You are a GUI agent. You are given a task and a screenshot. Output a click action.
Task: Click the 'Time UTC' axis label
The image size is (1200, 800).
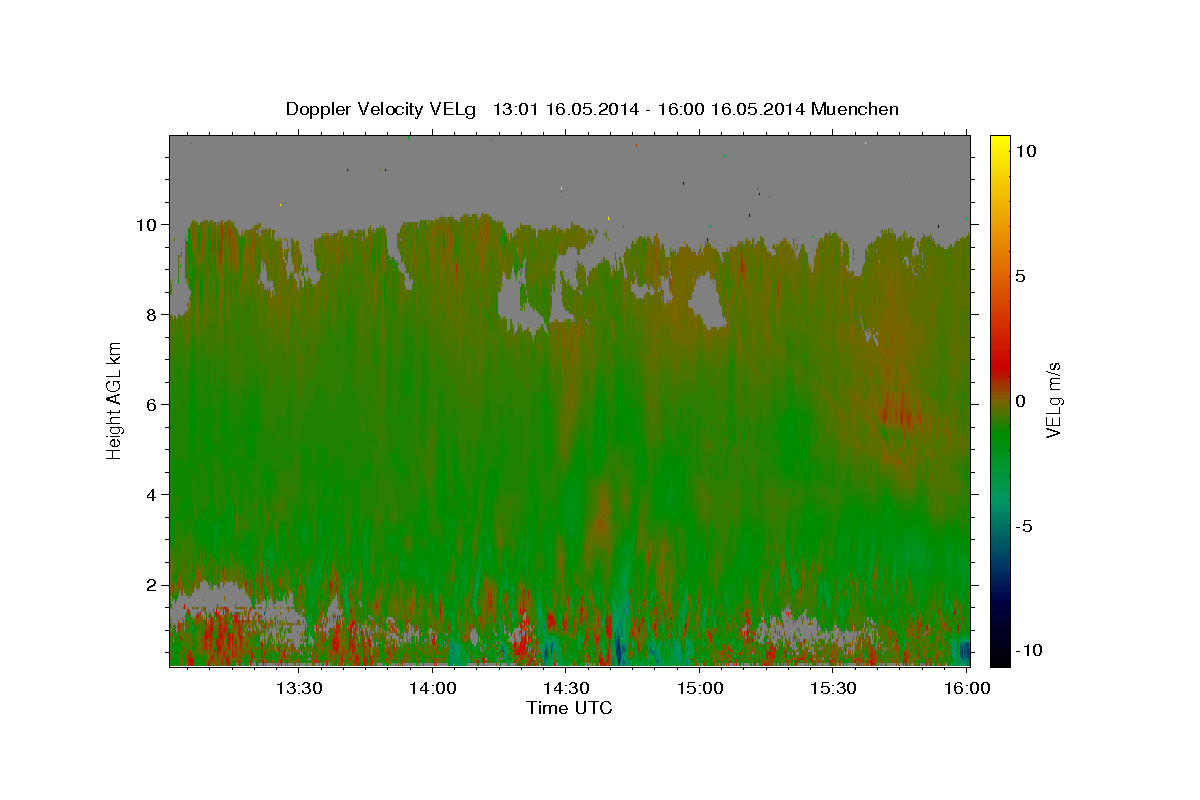[x=569, y=709]
